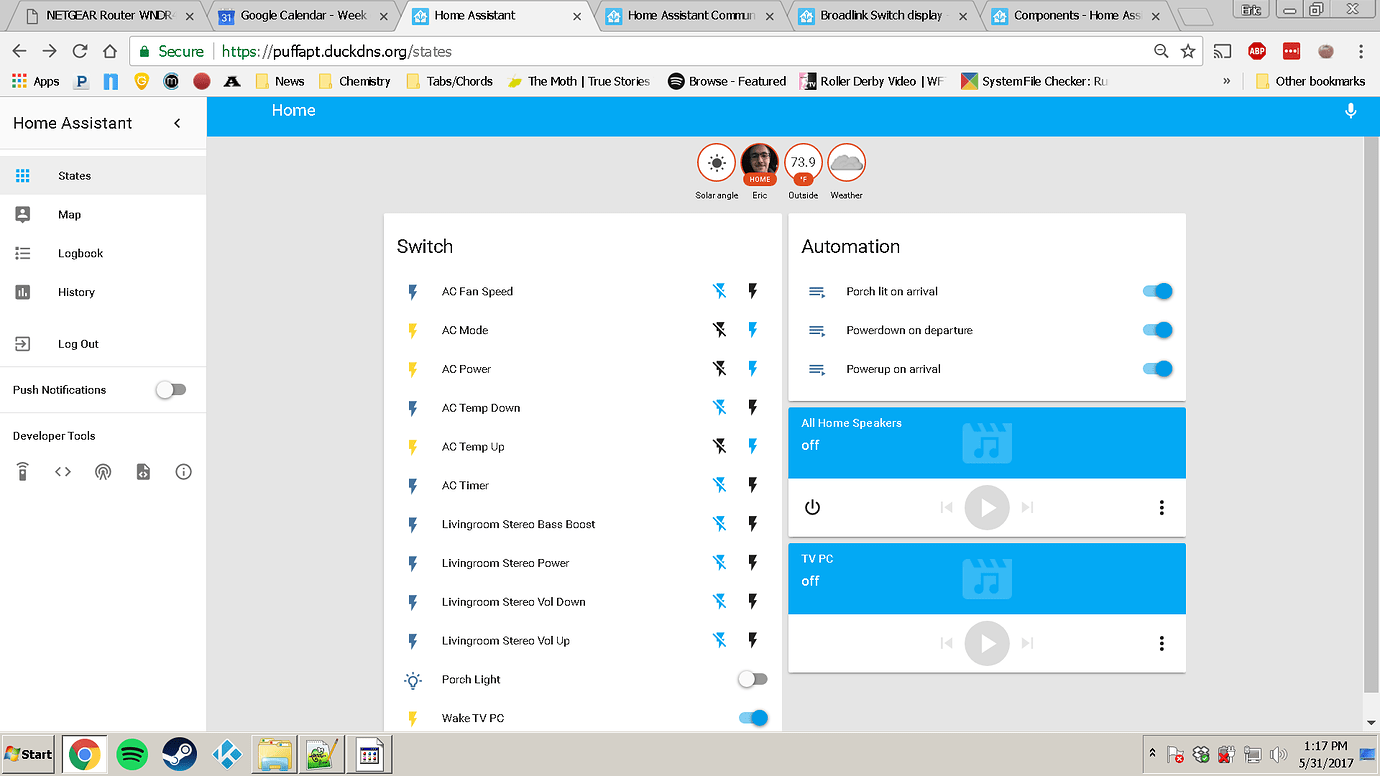Screen dimensions: 1380x776
Task: Open History from the sidebar
Action: (103, 292)
